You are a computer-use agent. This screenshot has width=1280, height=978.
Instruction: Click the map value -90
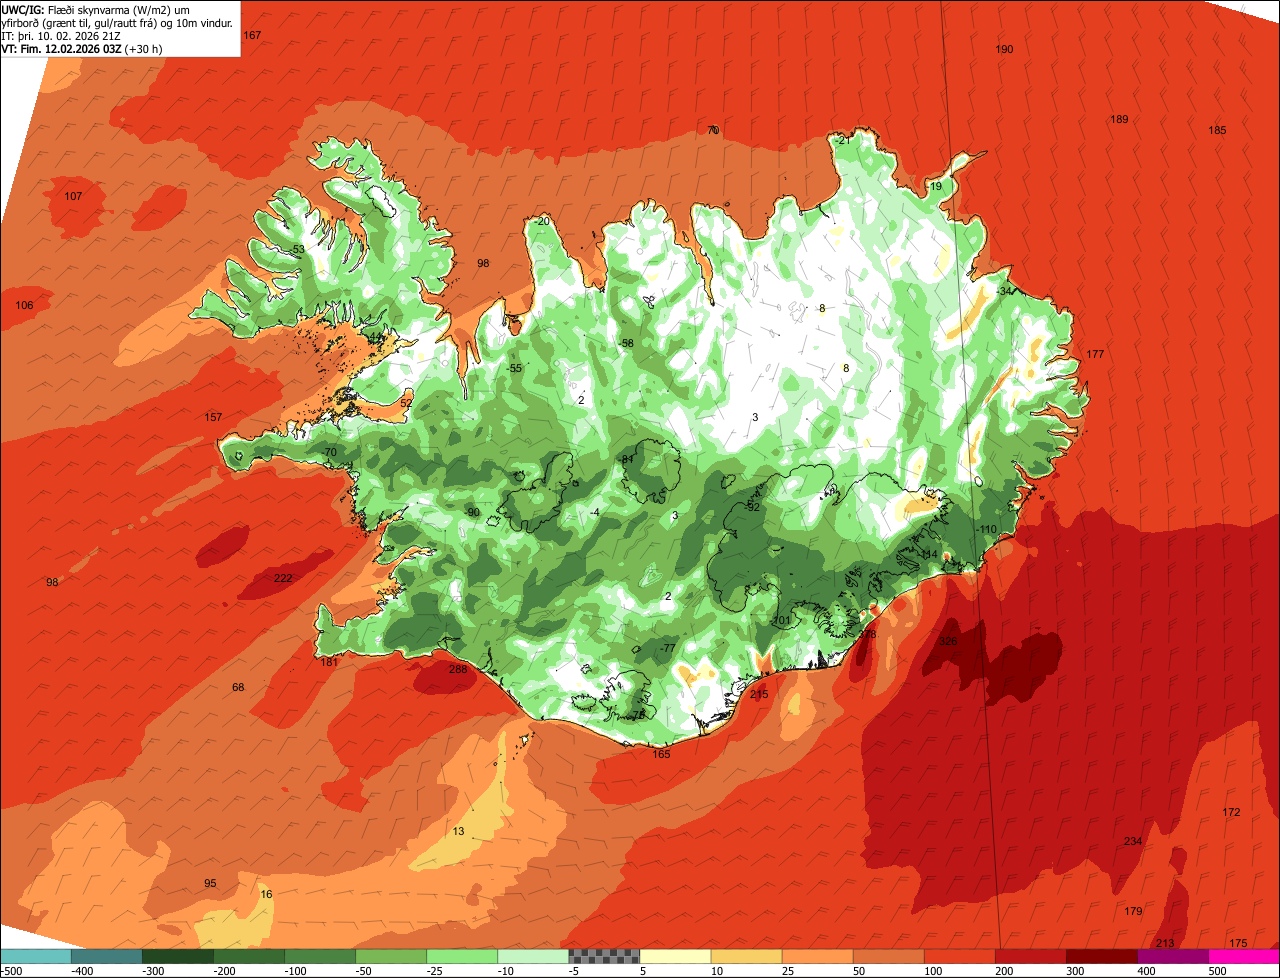tap(473, 512)
